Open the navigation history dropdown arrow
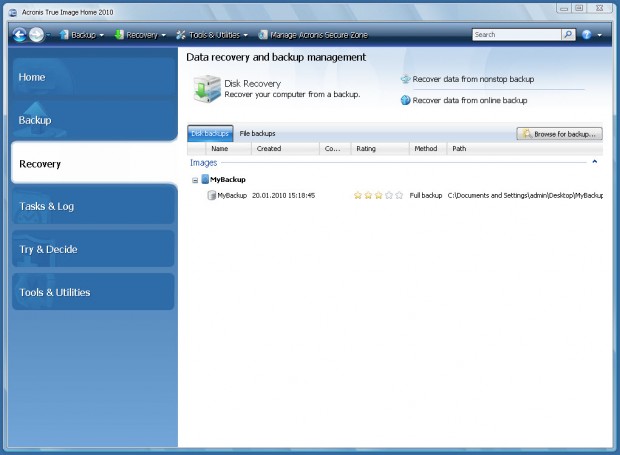Viewport: 620px width, 455px height. tap(48, 35)
